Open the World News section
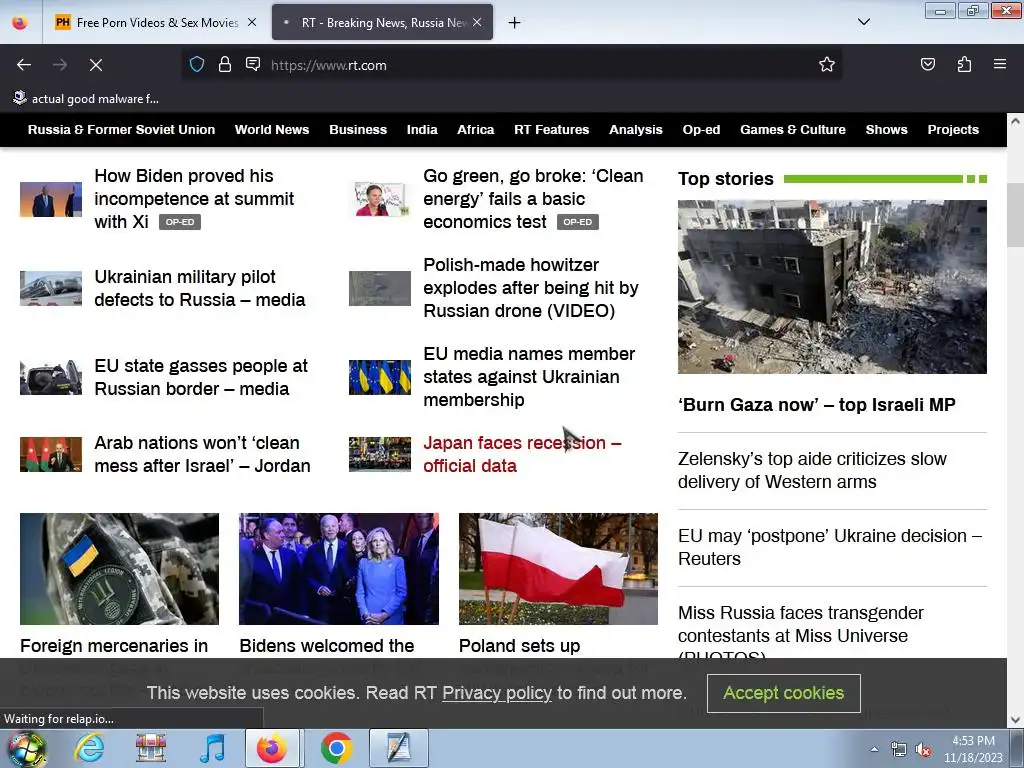The width and height of the screenshot is (1024, 768). coord(272,129)
